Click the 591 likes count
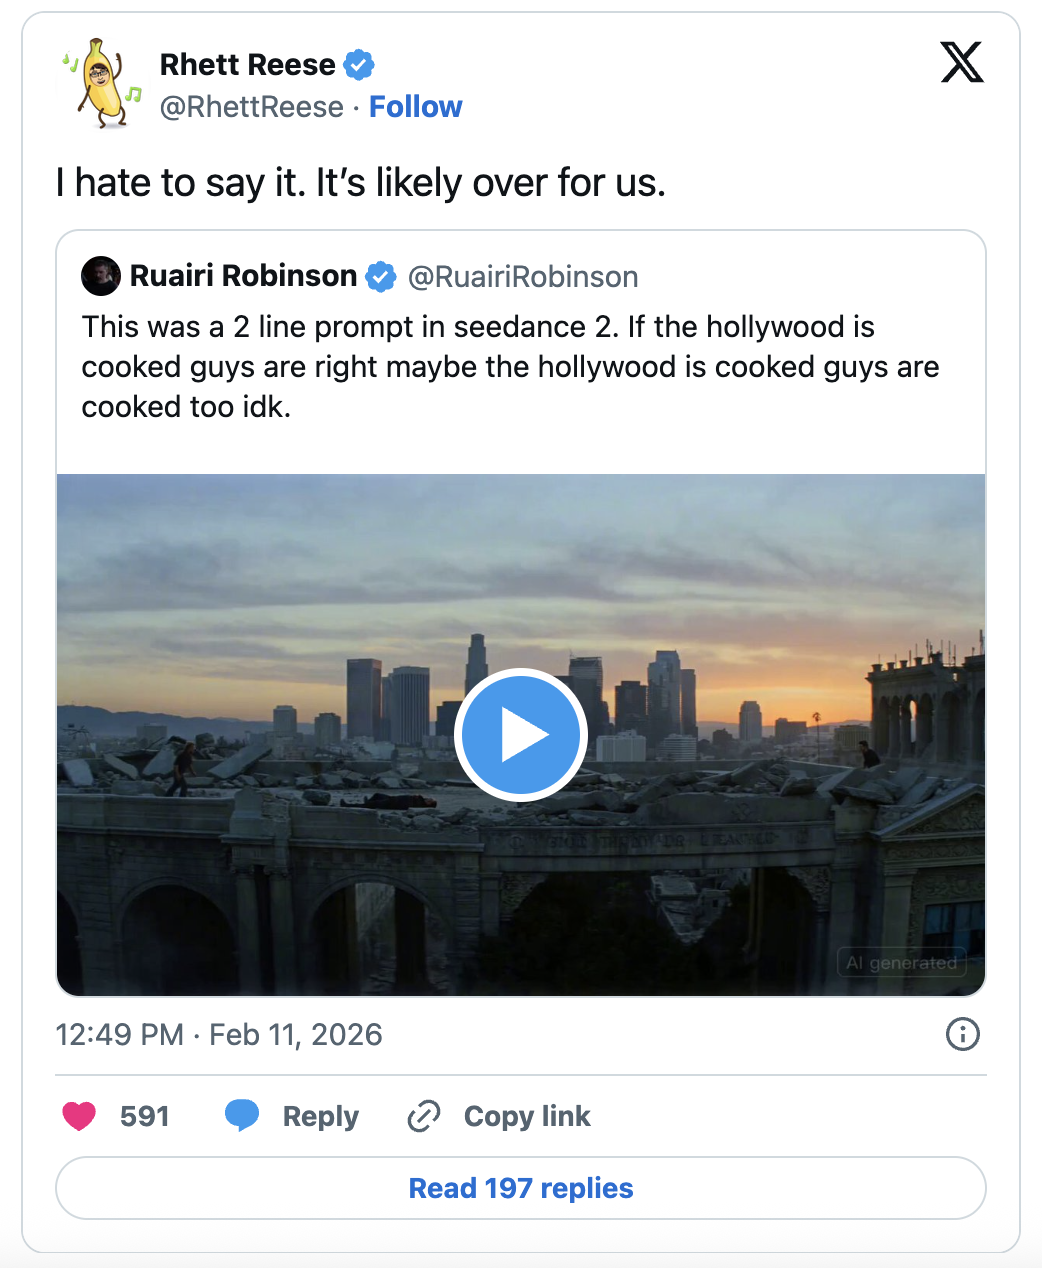 point(145,1116)
